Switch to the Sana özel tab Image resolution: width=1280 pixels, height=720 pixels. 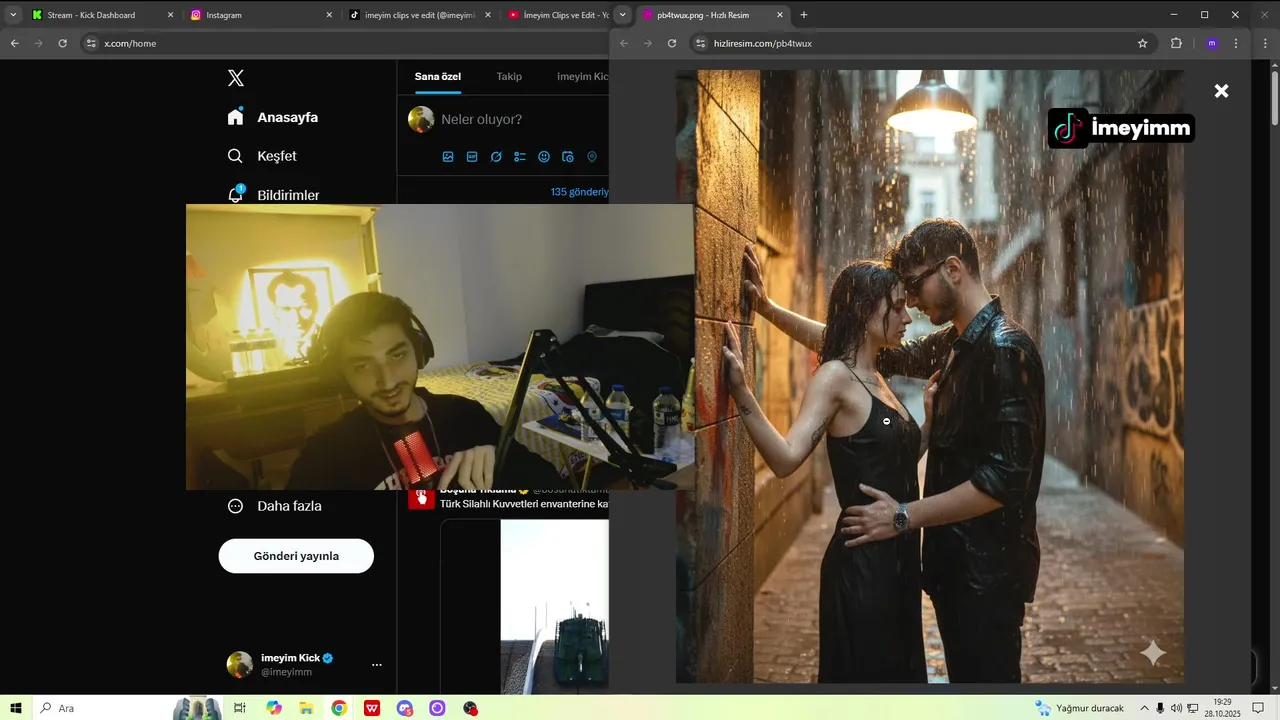click(x=438, y=77)
